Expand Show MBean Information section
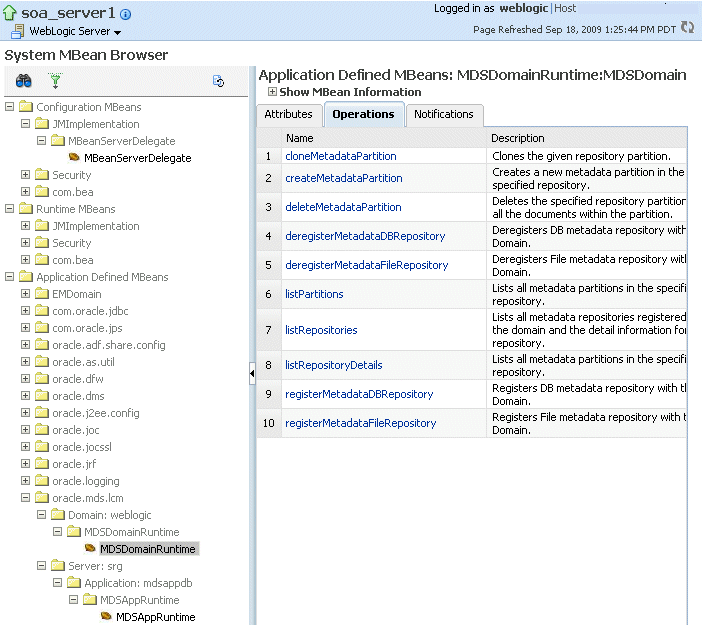The image size is (702, 625). tap(272, 92)
